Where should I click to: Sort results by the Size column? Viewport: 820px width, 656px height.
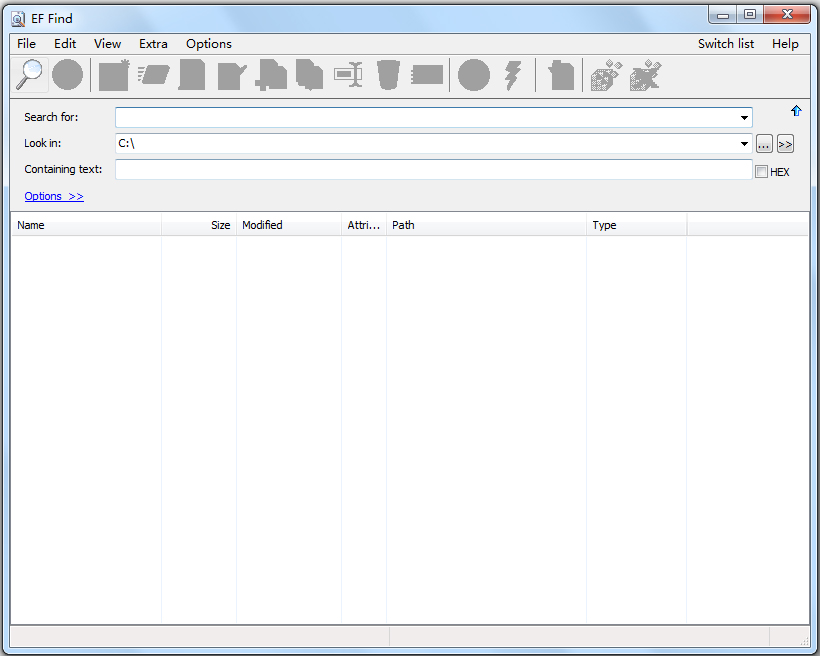[x=199, y=225]
